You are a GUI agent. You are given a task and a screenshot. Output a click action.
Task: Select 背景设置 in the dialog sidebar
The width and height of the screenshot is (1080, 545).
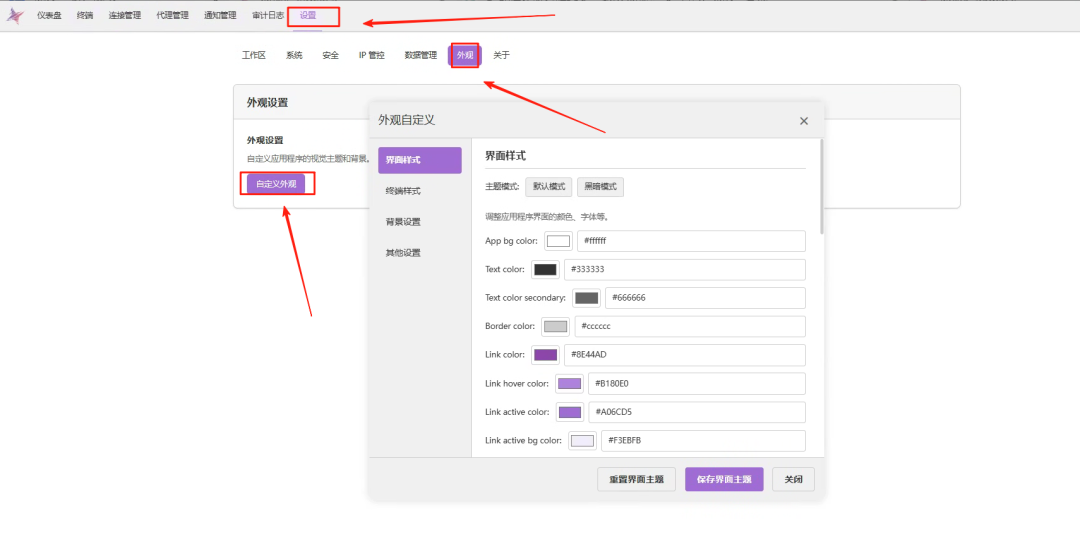click(x=403, y=222)
